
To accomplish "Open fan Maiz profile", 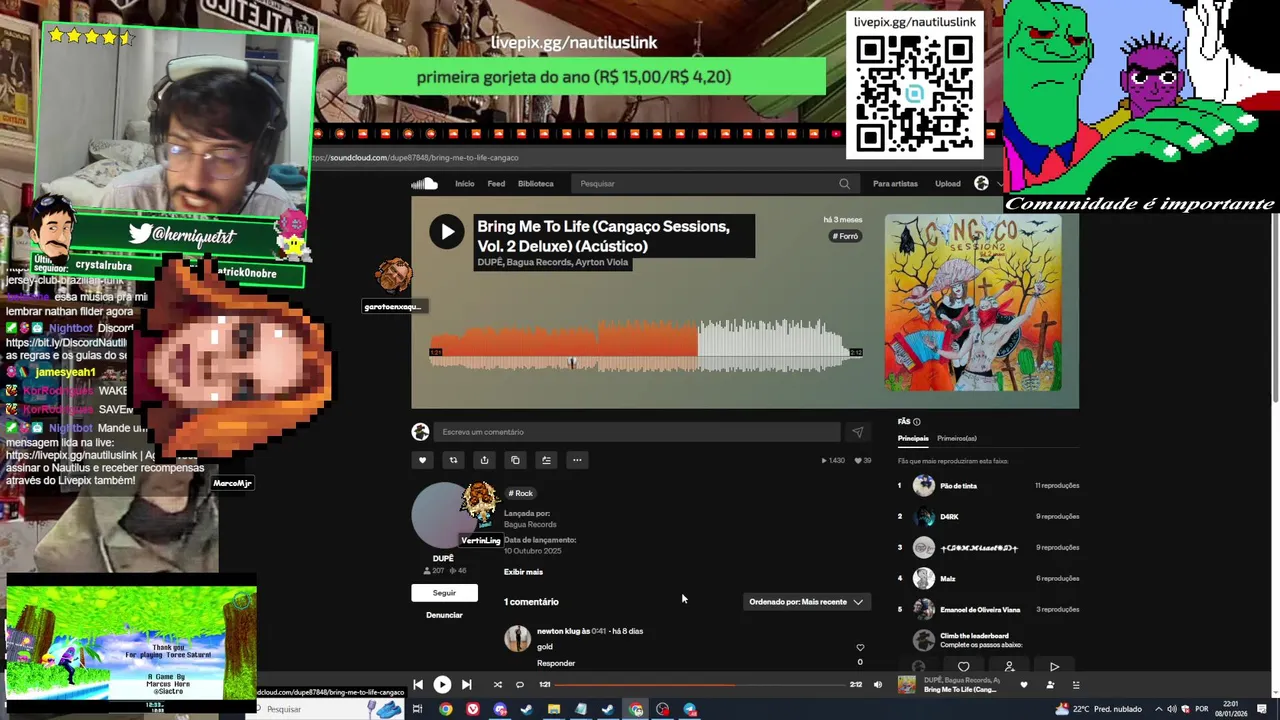I will coord(947,578).
